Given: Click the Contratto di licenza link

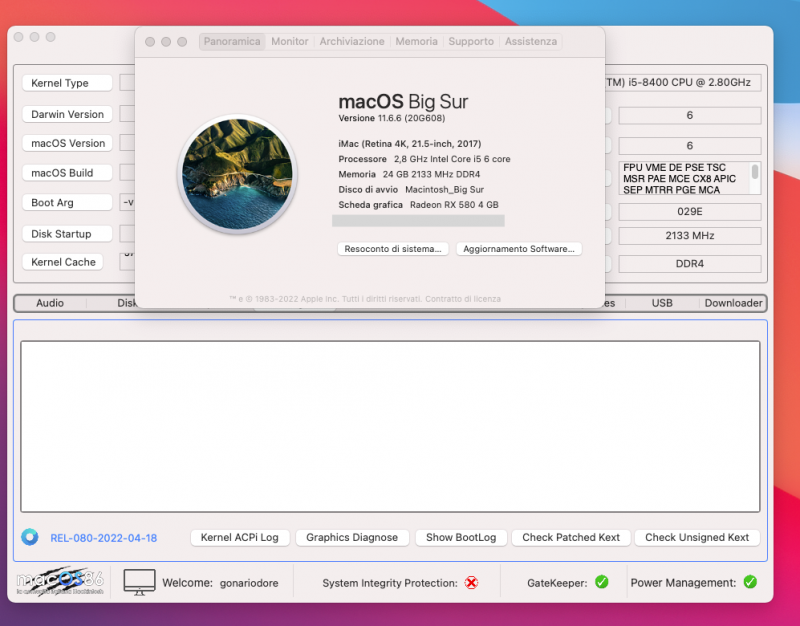Looking at the screenshot, I should pos(463,299).
